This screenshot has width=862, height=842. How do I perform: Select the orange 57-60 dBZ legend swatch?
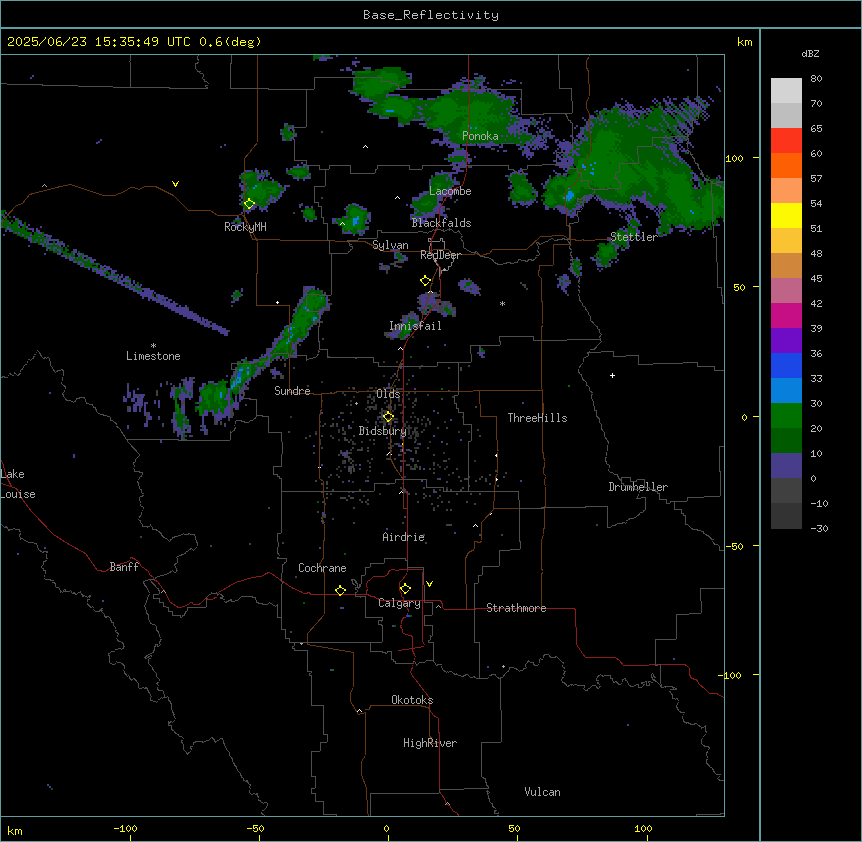[x=786, y=165]
